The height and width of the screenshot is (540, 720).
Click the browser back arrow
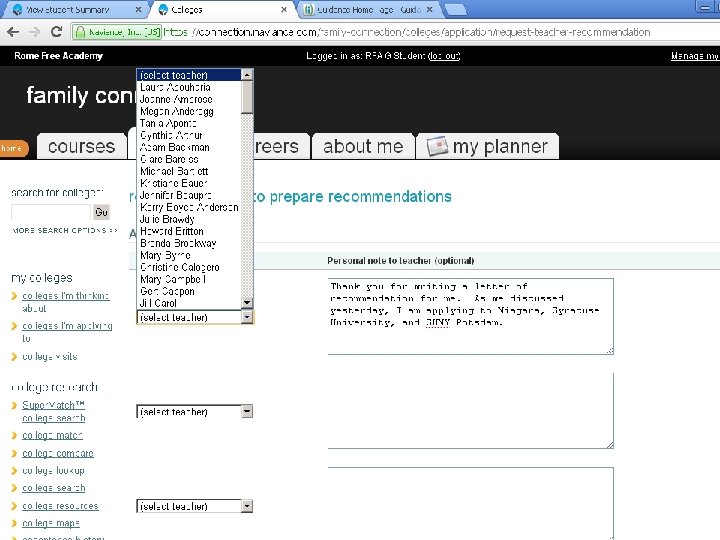(x=13, y=32)
